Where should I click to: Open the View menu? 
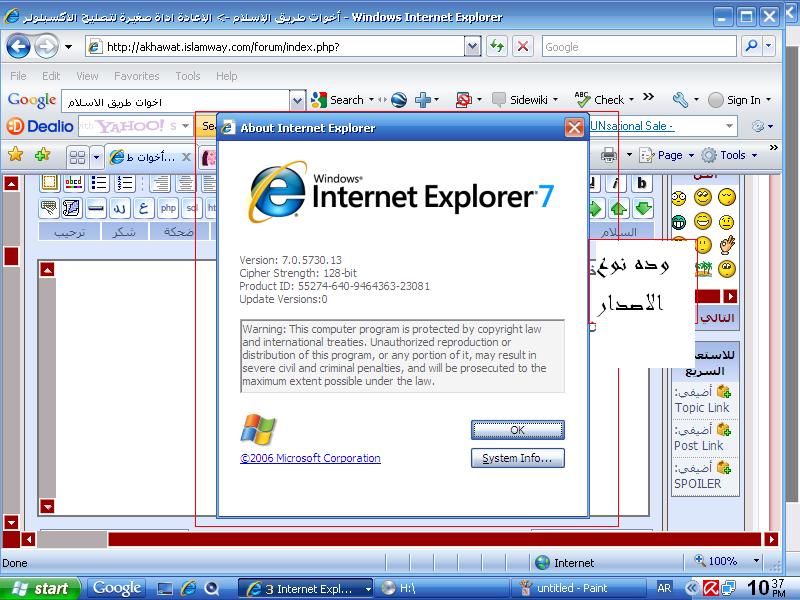87,76
